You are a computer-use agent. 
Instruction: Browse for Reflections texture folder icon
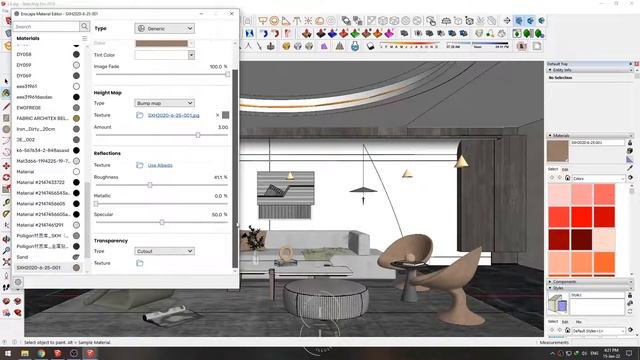pyautogui.click(x=140, y=165)
